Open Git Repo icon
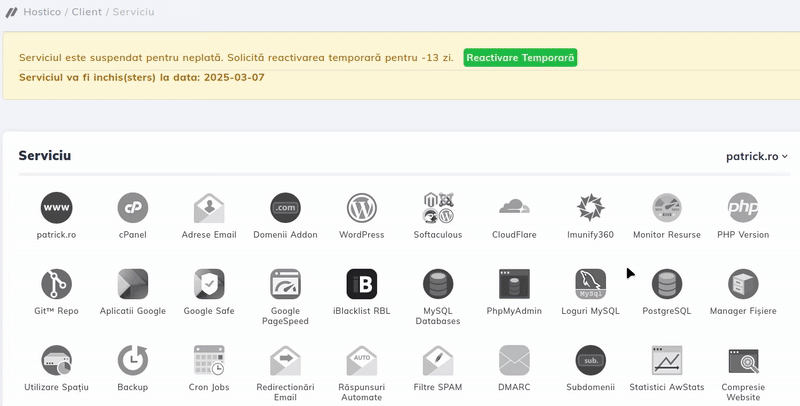 click(x=56, y=284)
